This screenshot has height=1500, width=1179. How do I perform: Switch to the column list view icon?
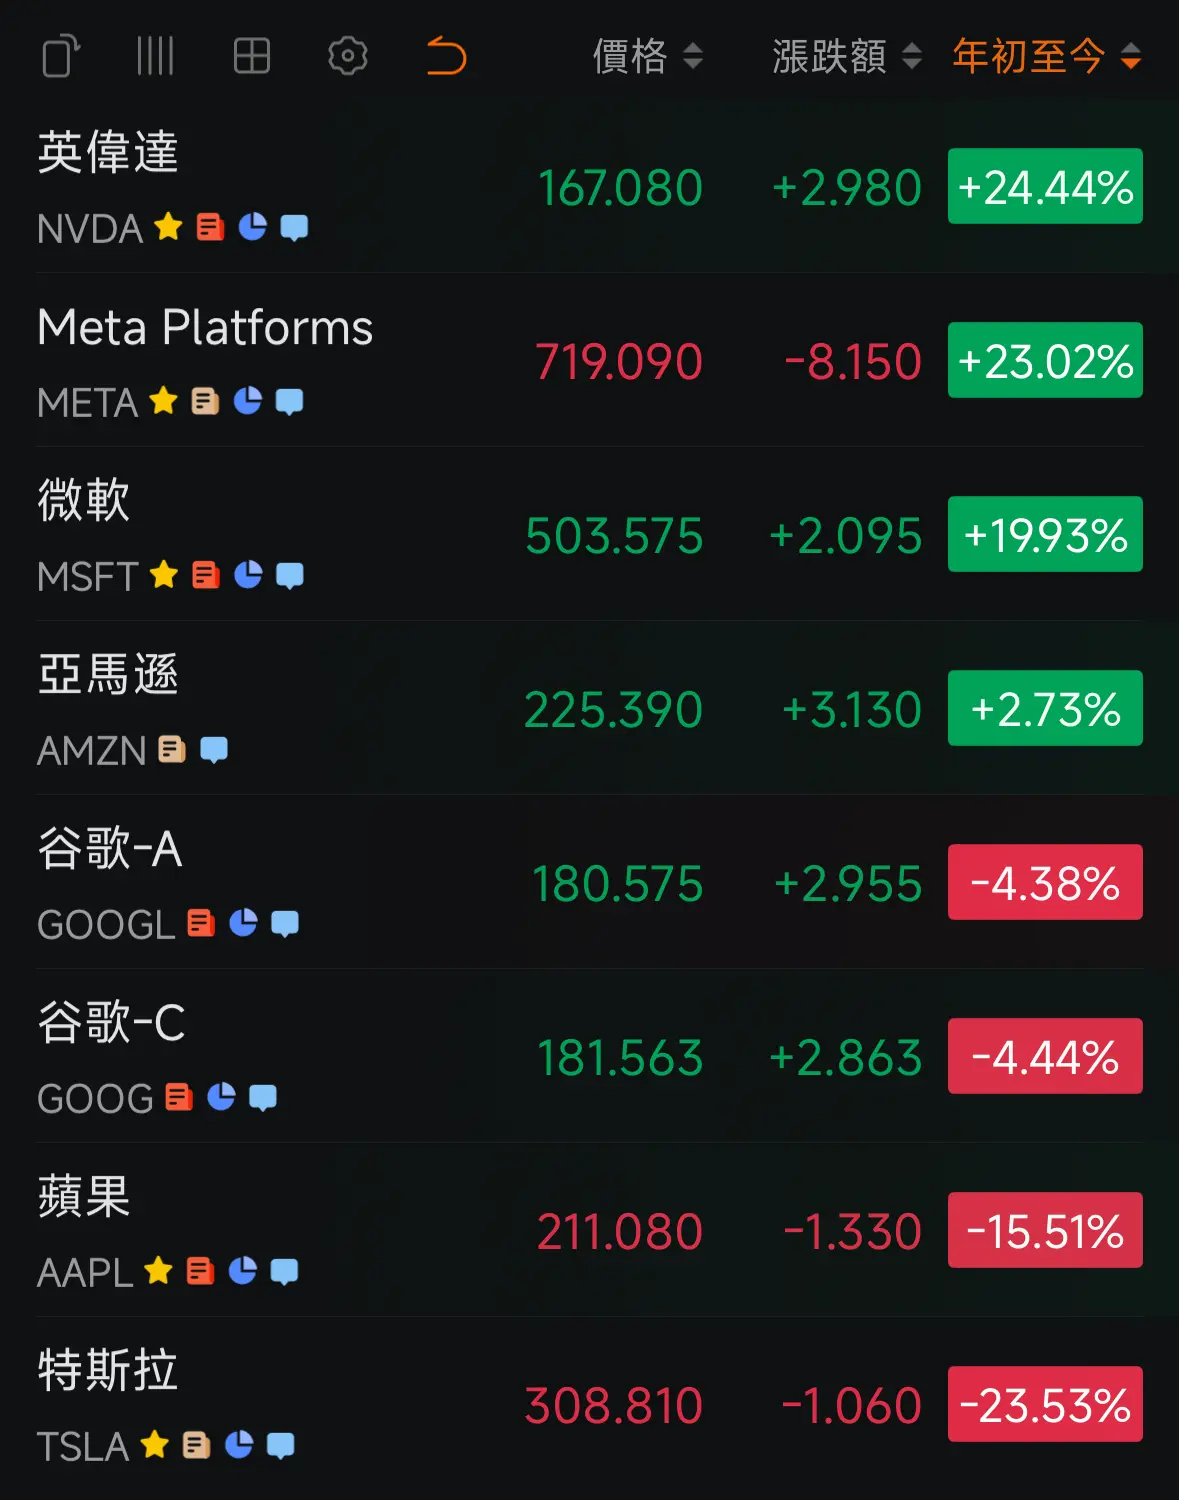[155, 56]
